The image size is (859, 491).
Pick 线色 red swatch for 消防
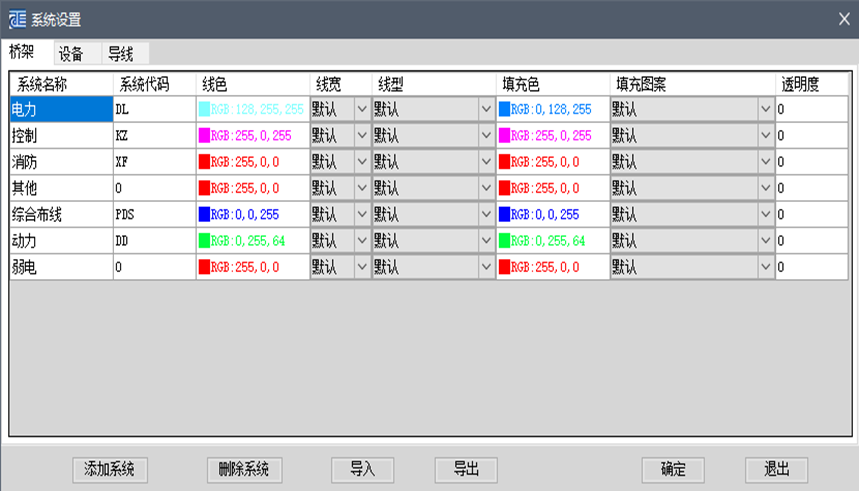[x=204, y=162]
